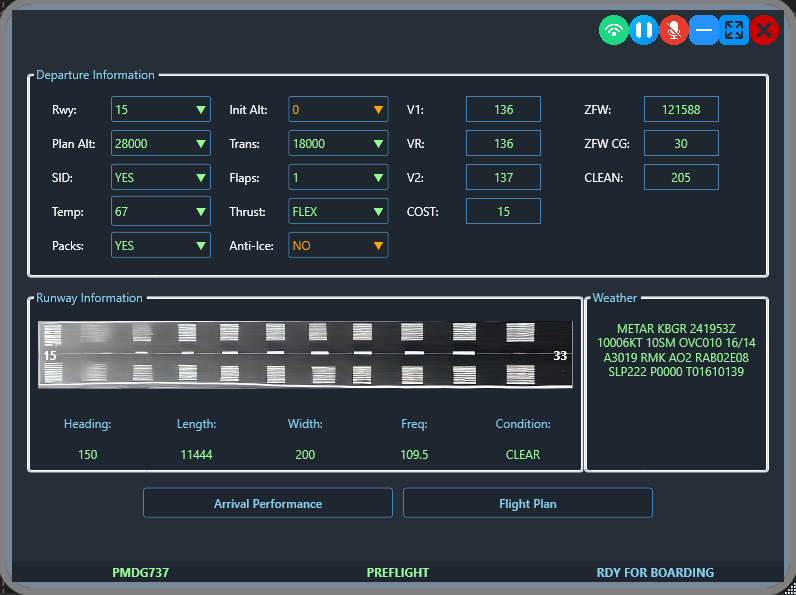Image resolution: width=796 pixels, height=595 pixels.
Task: Open the Thrust dropdown set to FLEX
Action: 338,212
